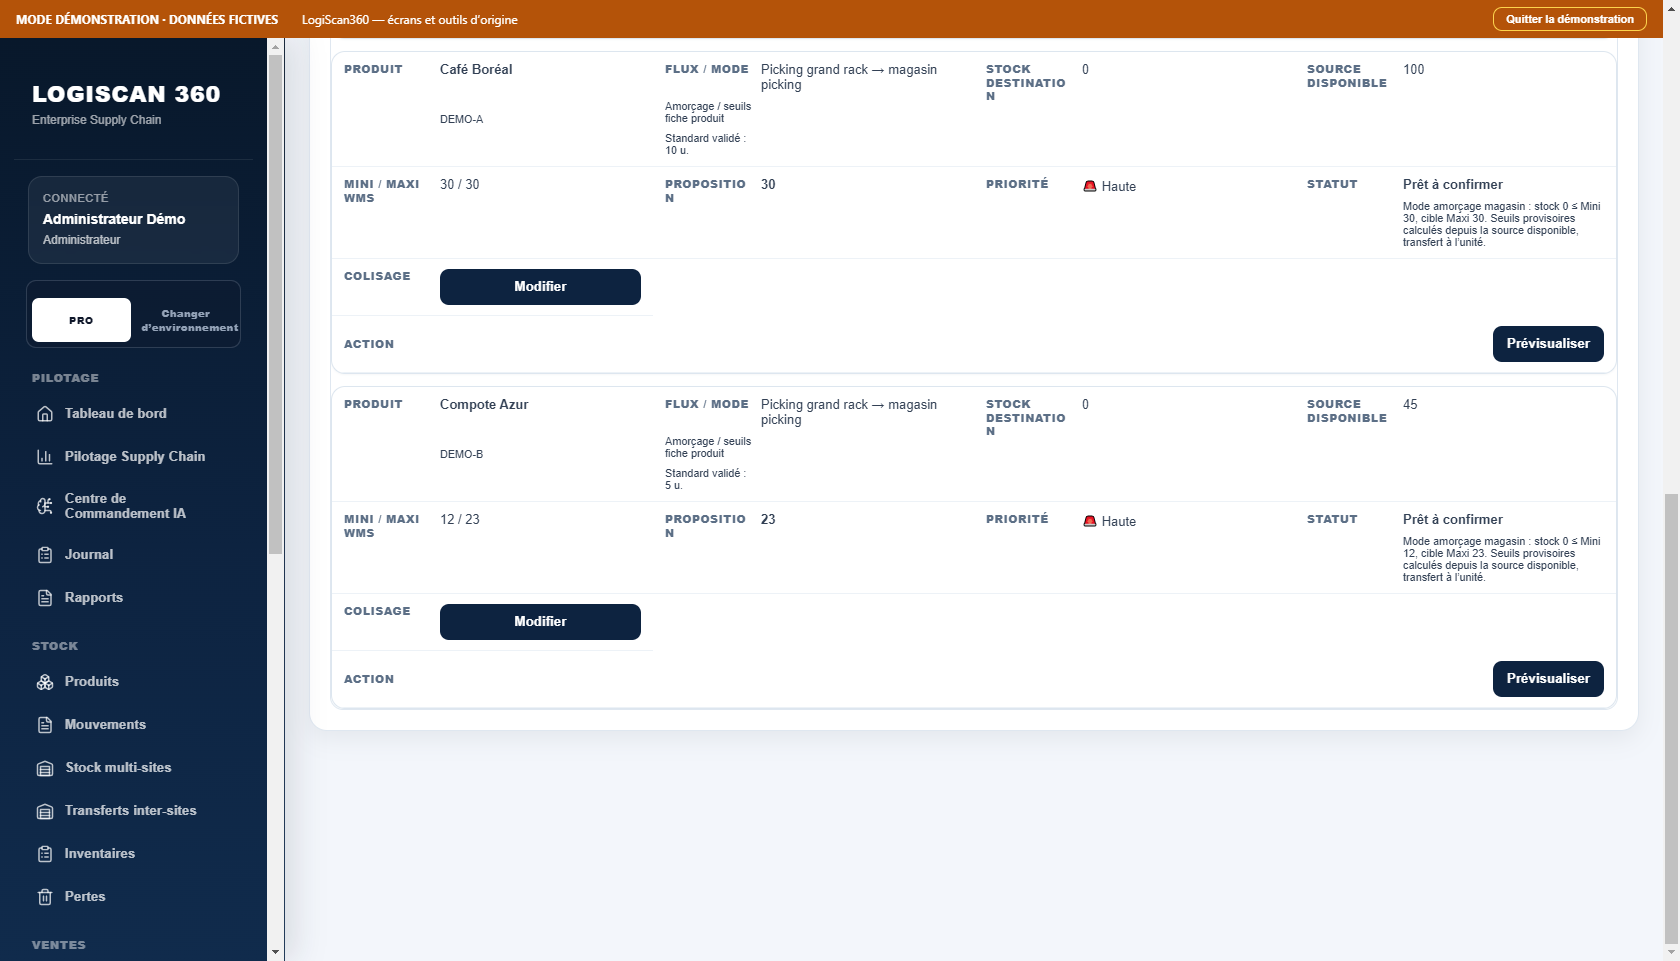The height and width of the screenshot is (961, 1680).
Task: Click Modifier colisage for Café Boréal
Action: 540,287
